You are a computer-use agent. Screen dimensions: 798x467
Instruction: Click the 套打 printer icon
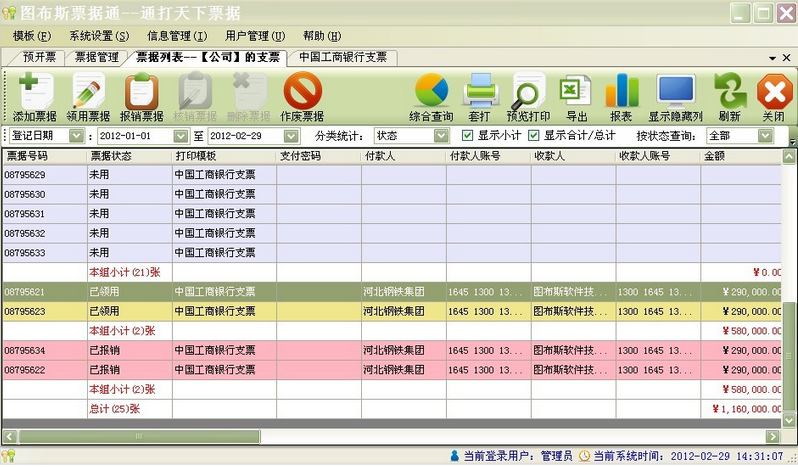(478, 97)
